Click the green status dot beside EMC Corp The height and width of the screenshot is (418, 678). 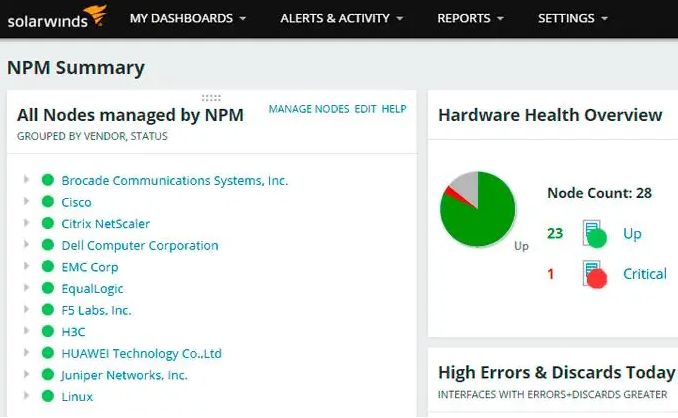tap(48, 266)
